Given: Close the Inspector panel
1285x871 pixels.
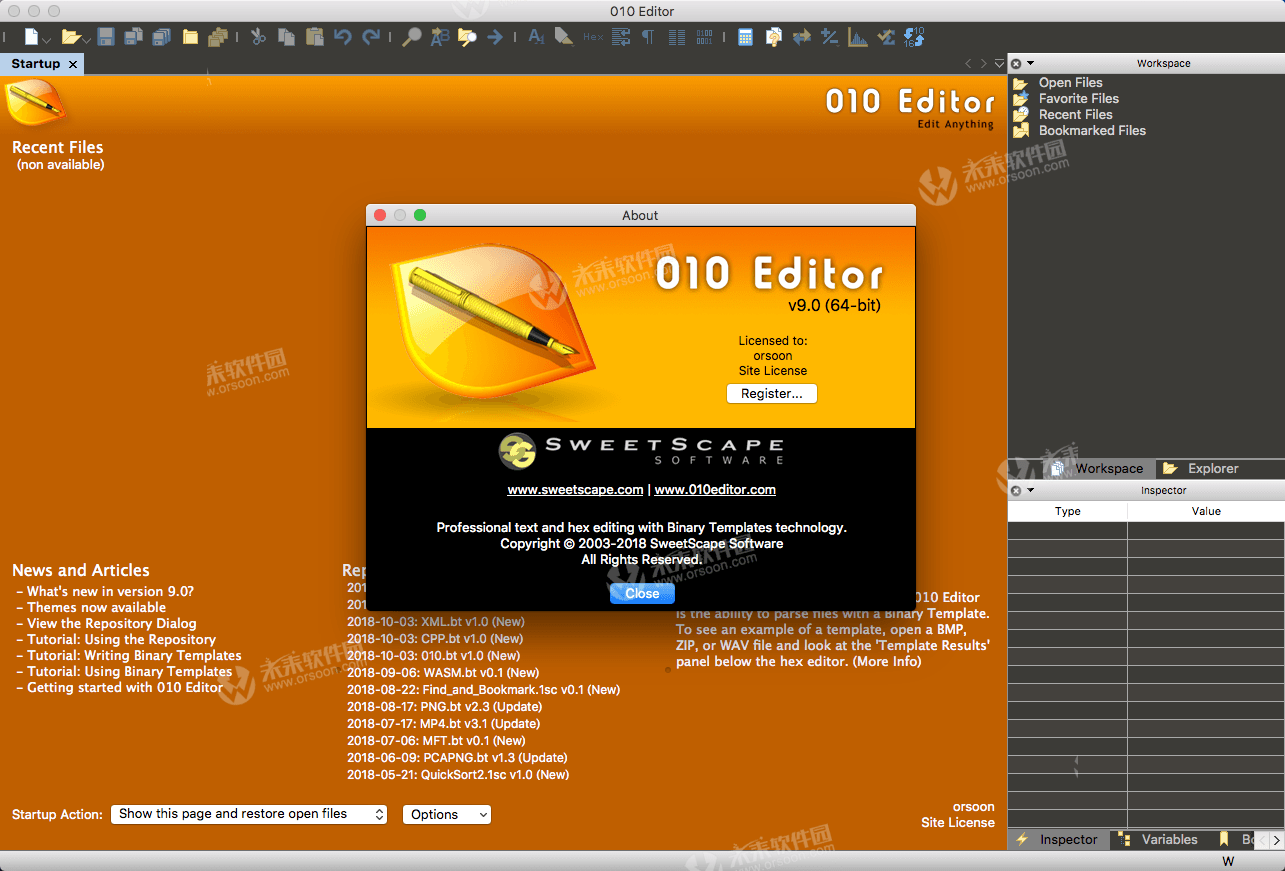Looking at the screenshot, I should point(1016,490).
